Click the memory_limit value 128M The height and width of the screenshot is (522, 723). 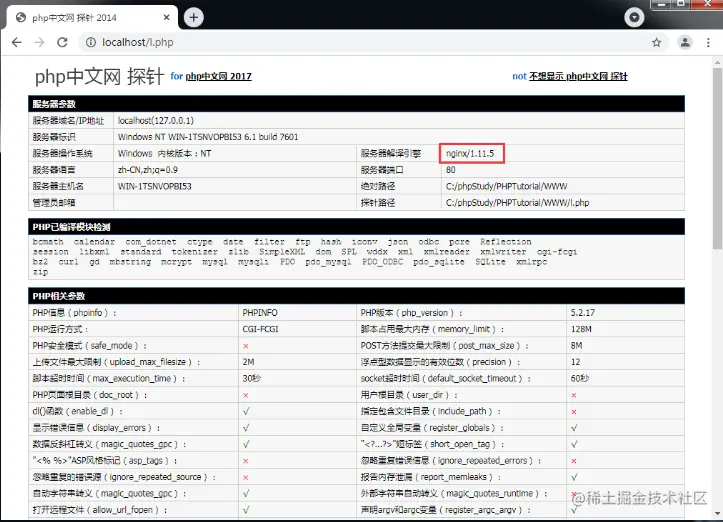(x=581, y=329)
